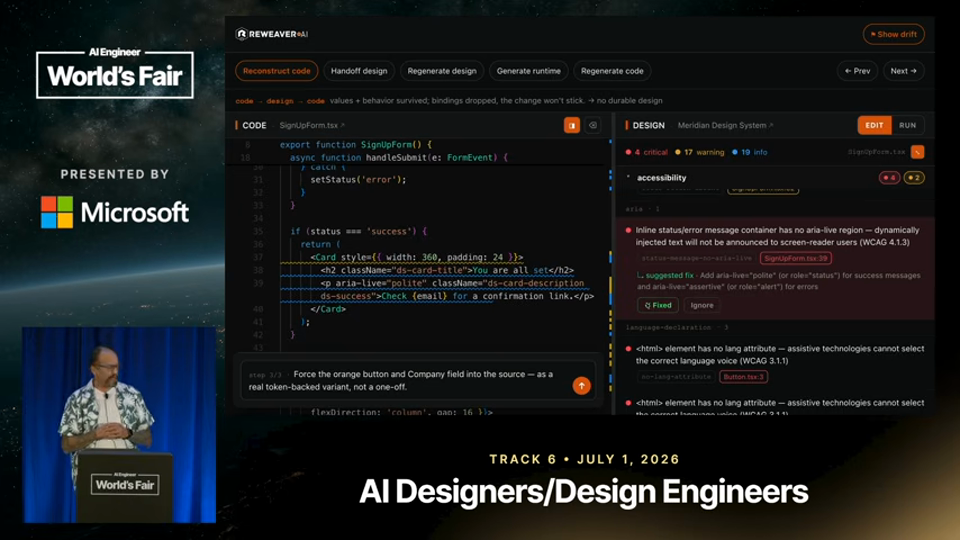Click the Reweaver AI logo
The width and height of the screenshot is (960, 540).
pos(272,34)
